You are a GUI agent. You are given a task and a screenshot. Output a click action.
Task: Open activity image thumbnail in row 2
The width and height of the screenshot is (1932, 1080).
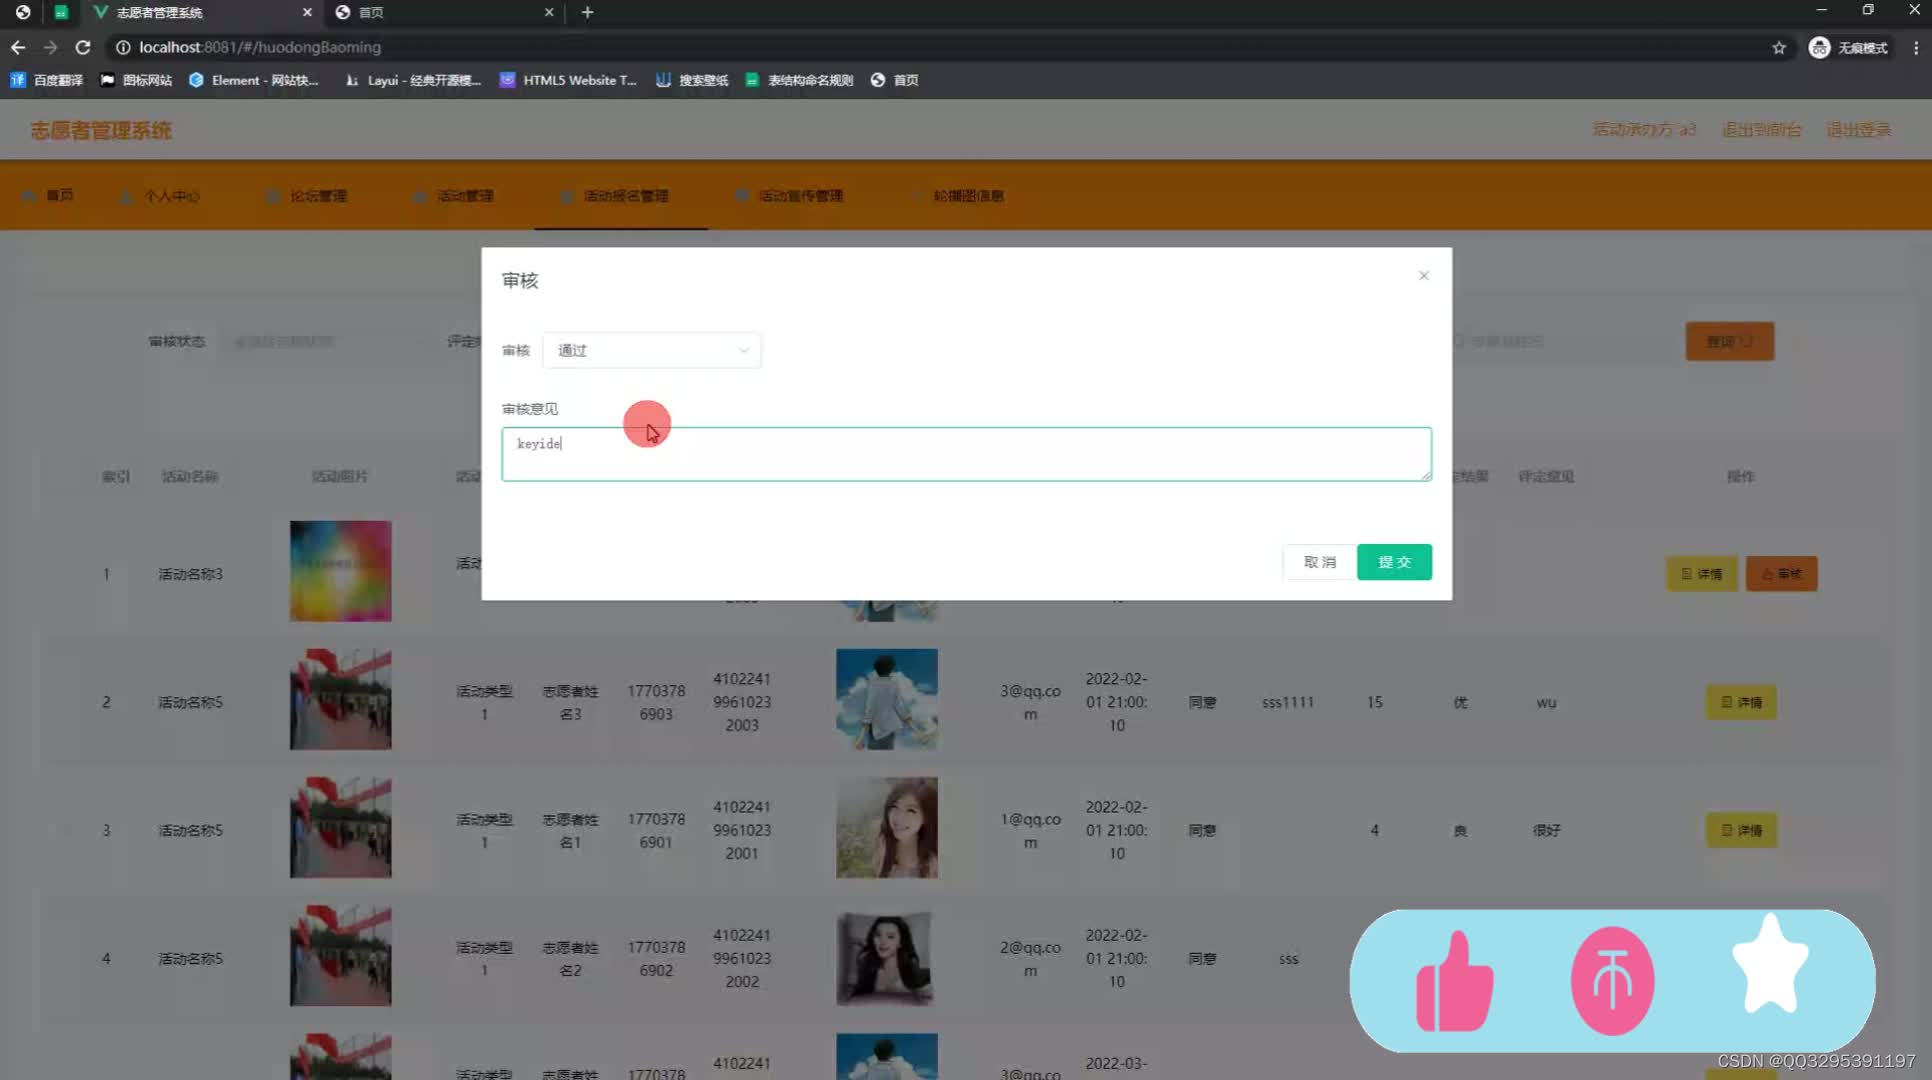tap(341, 699)
